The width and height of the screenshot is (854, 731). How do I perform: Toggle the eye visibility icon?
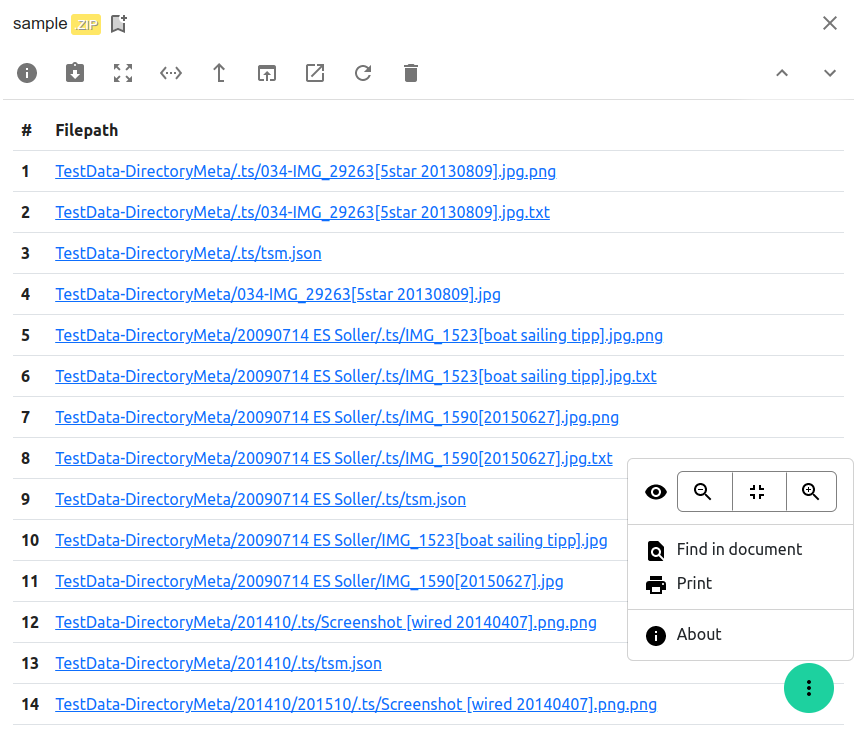click(655, 491)
